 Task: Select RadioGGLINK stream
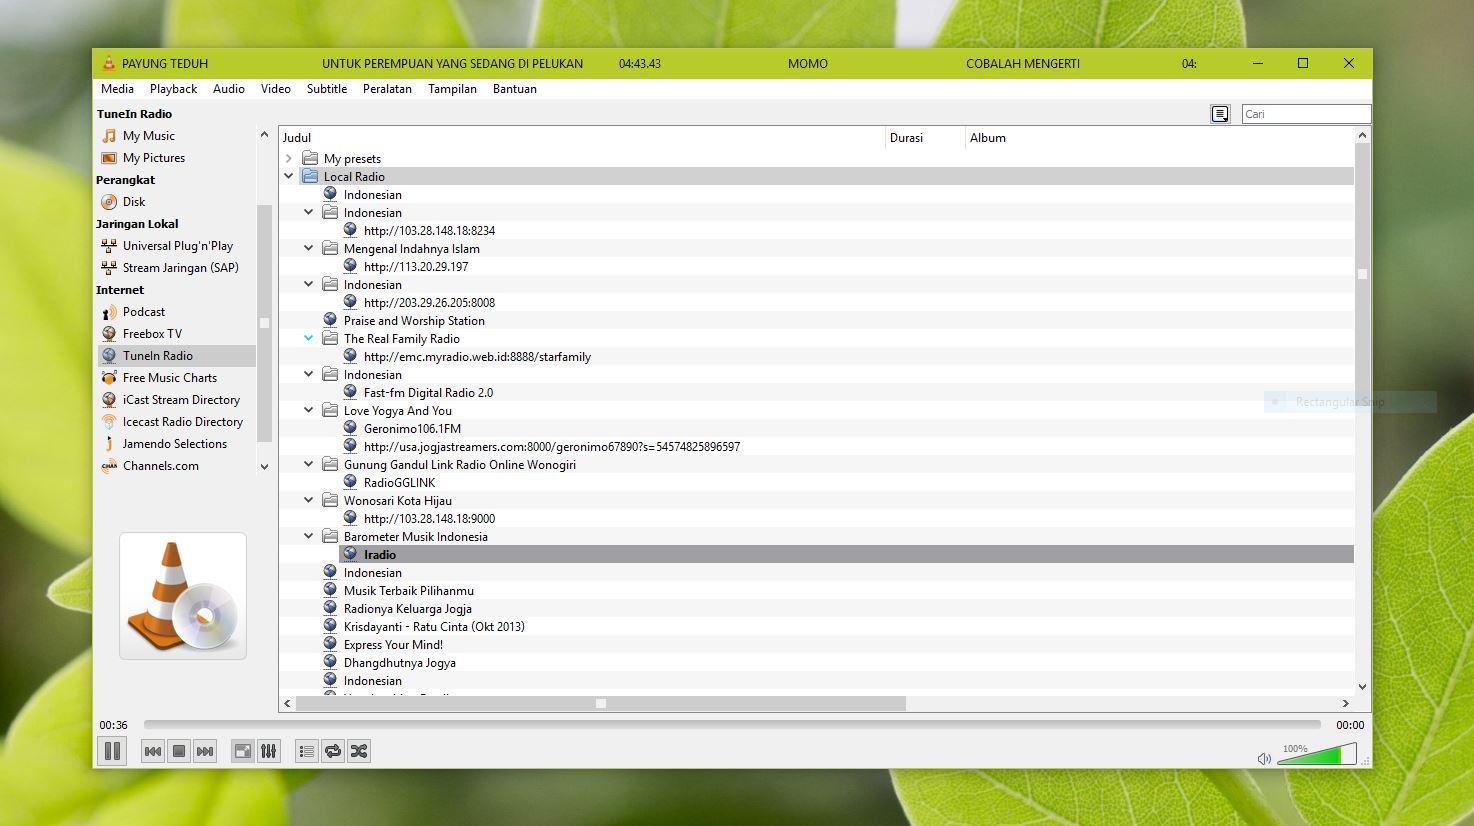click(399, 482)
